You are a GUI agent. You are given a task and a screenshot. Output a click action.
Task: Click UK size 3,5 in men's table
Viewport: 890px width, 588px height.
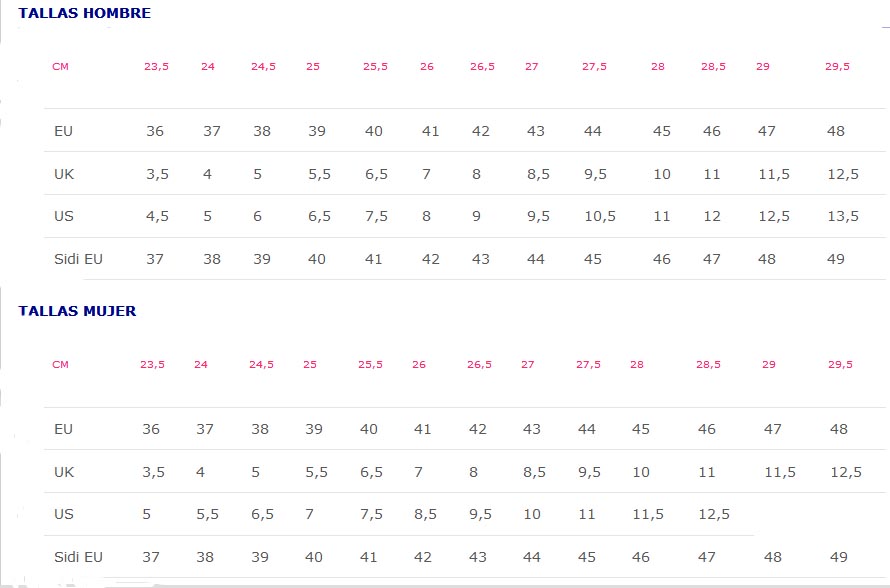157,174
